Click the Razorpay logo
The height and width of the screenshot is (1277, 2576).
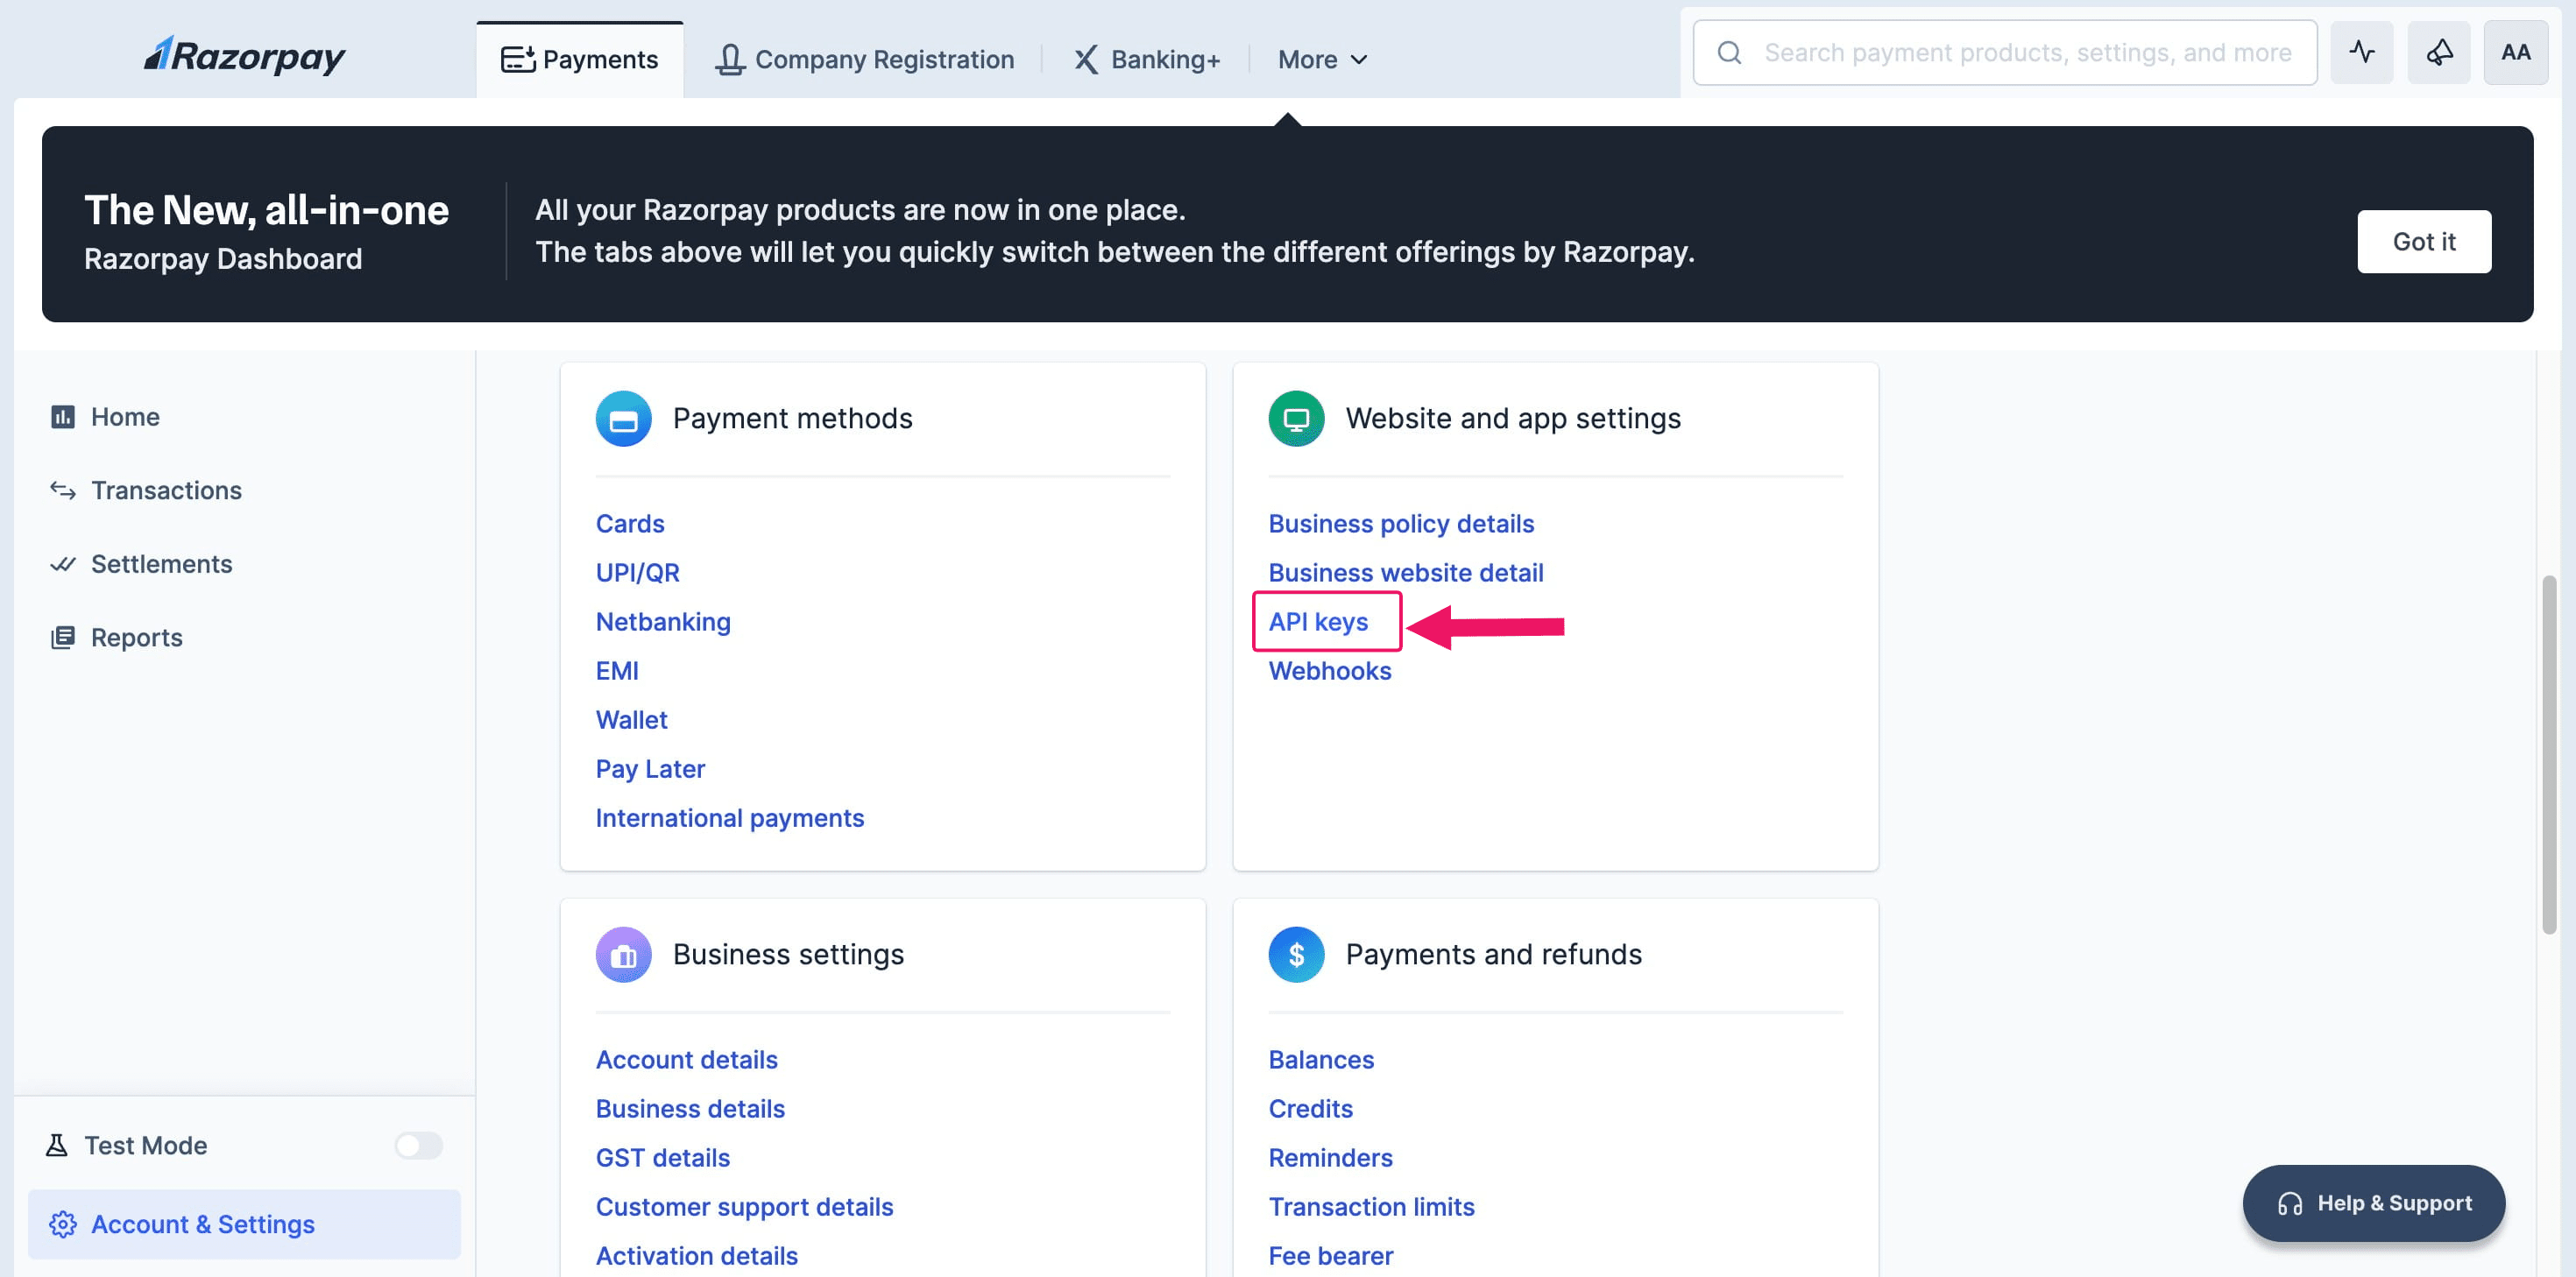pyautogui.click(x=244, y=56)
